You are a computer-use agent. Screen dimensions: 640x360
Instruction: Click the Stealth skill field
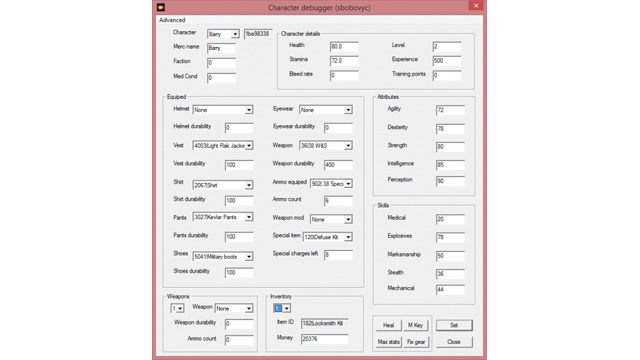tap(450, 274)
